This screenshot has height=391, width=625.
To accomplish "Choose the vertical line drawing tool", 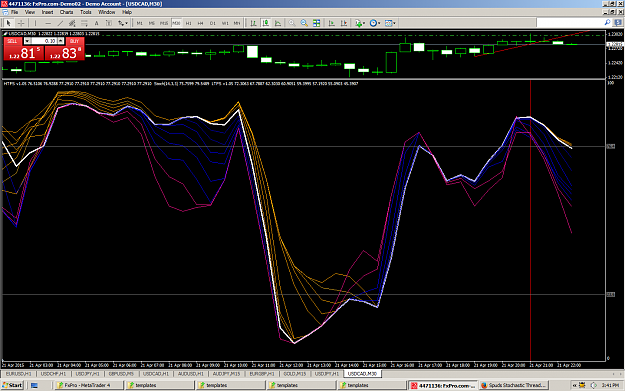I will [35, 23].
